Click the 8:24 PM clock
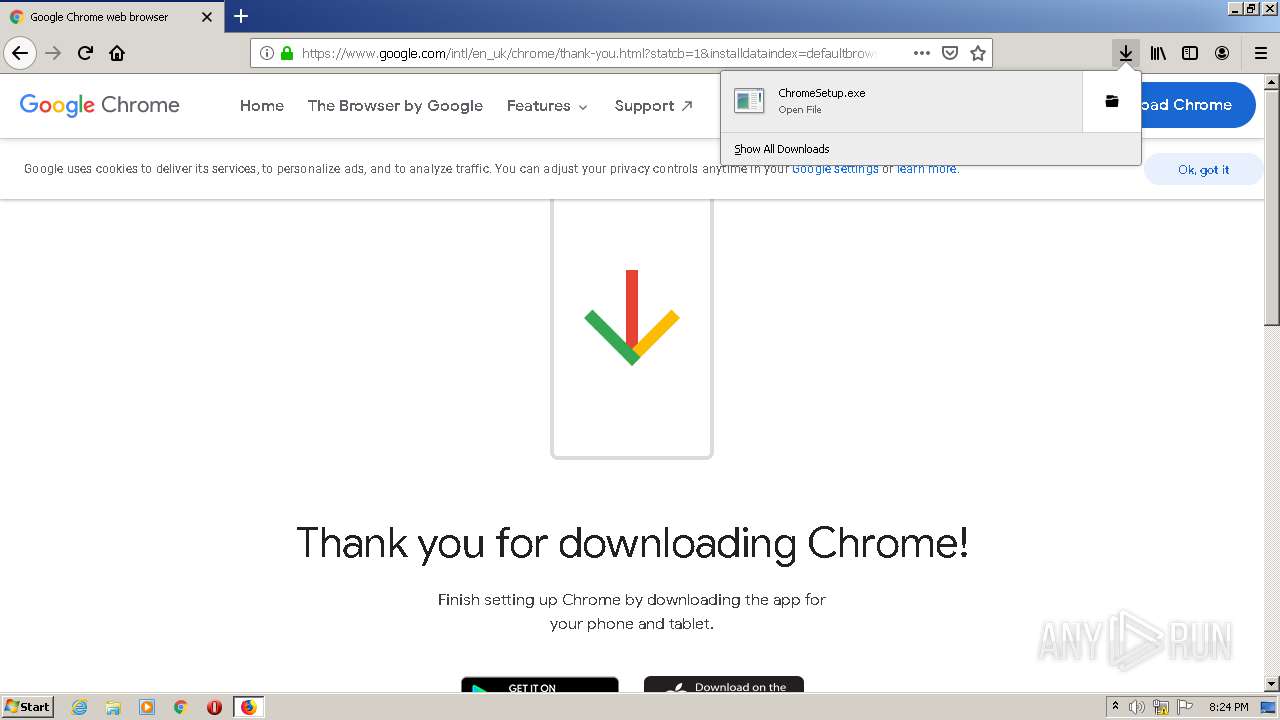 tap(1229, 707)
